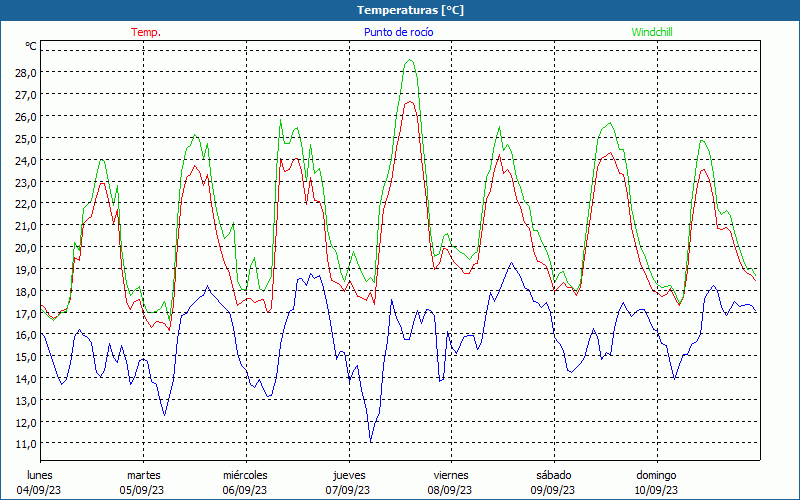Click the date 09/09/23

553,490
